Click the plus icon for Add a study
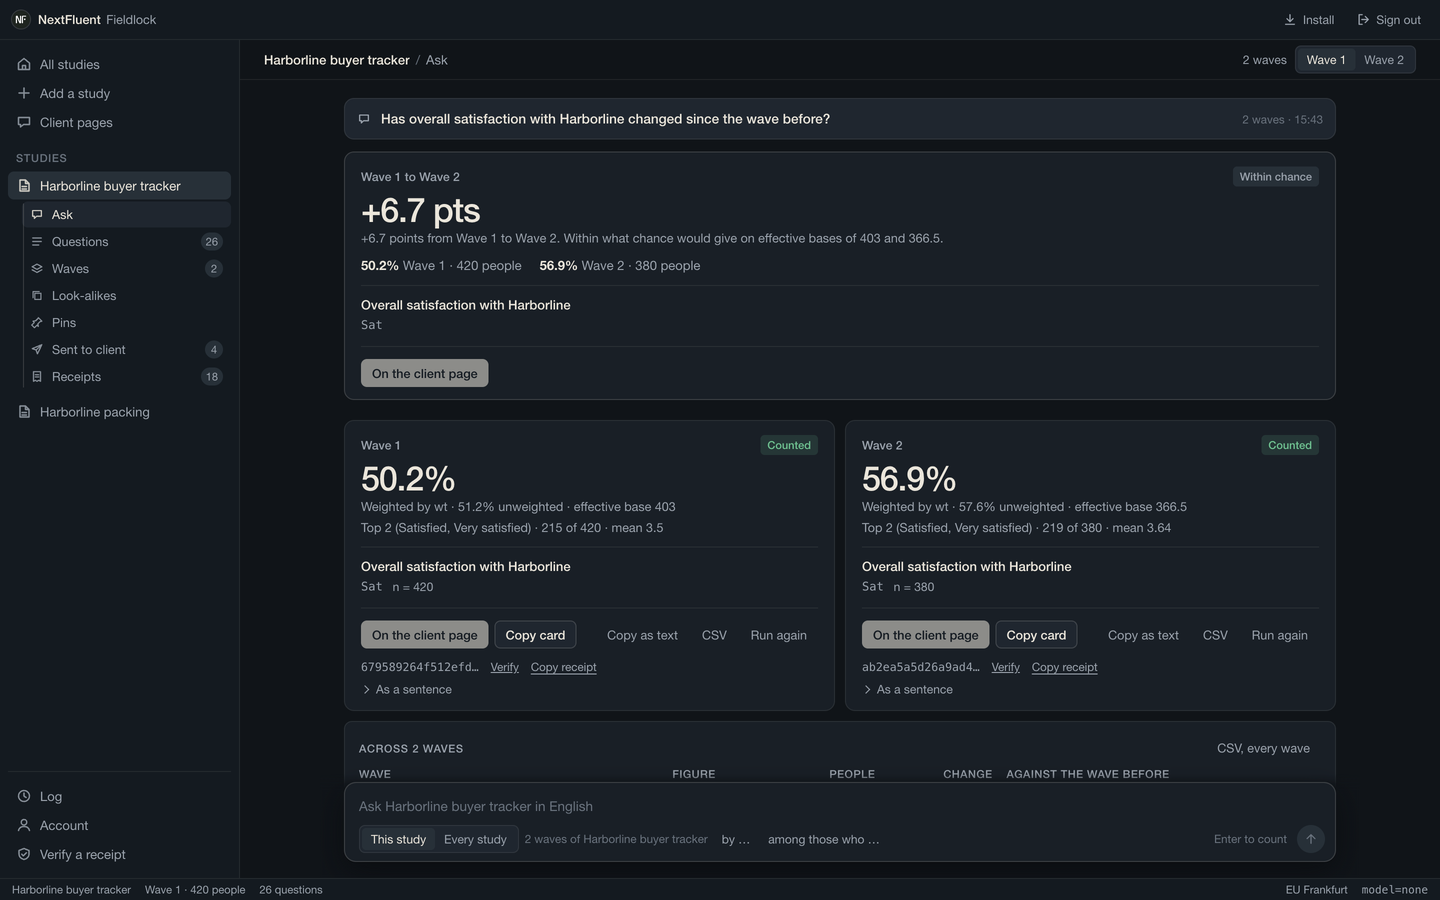 coord(24,94)
